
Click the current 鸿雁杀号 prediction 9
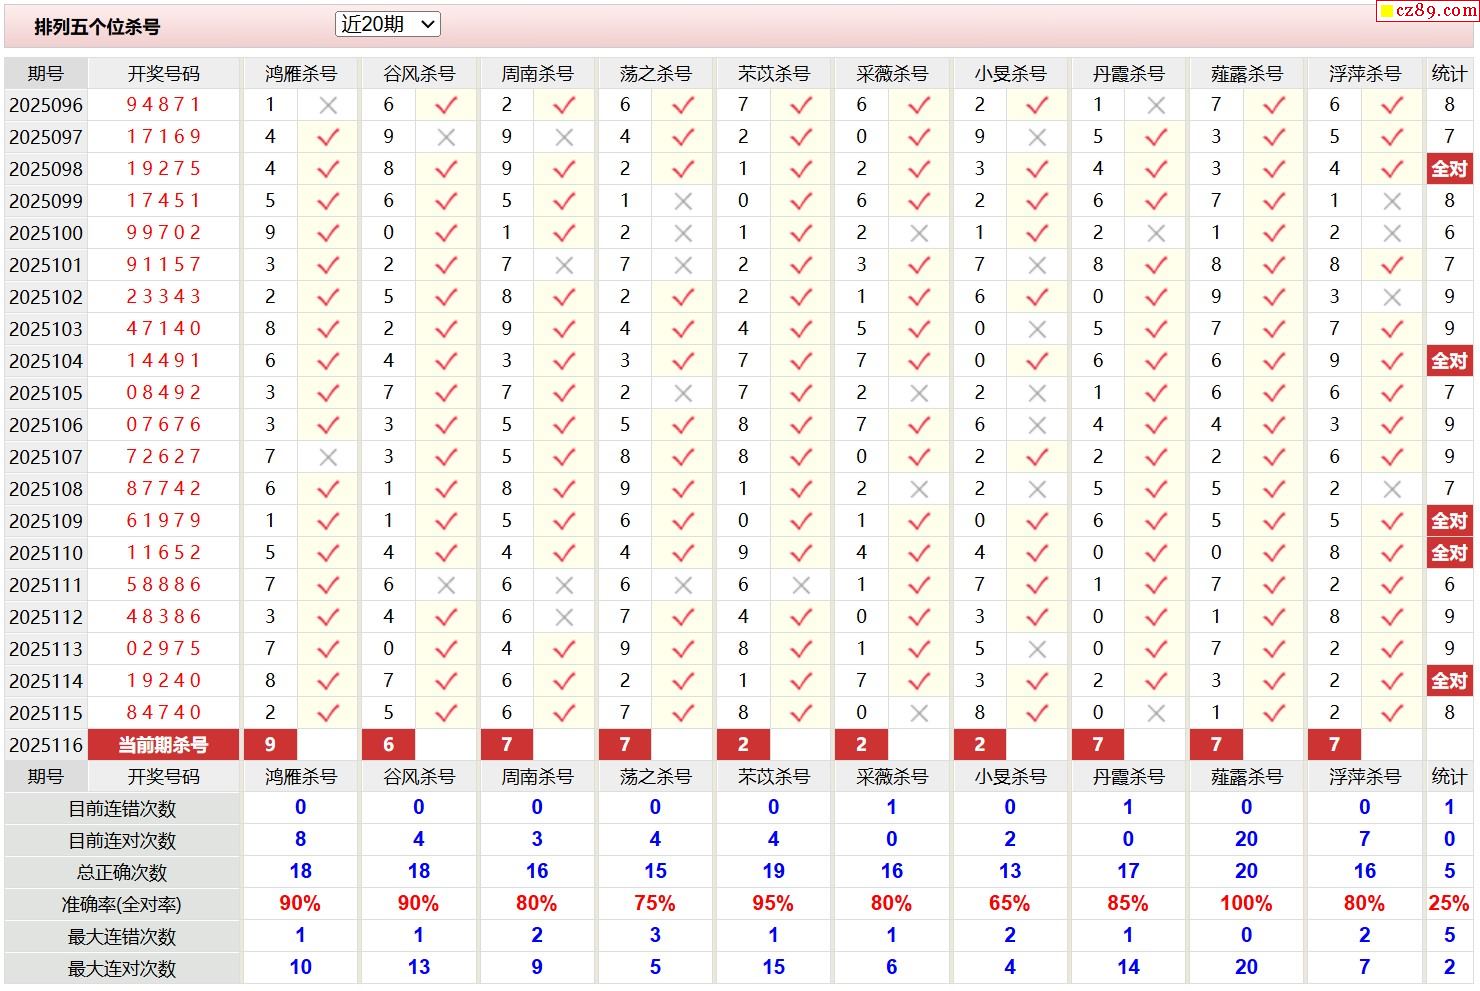click(270, 745)
